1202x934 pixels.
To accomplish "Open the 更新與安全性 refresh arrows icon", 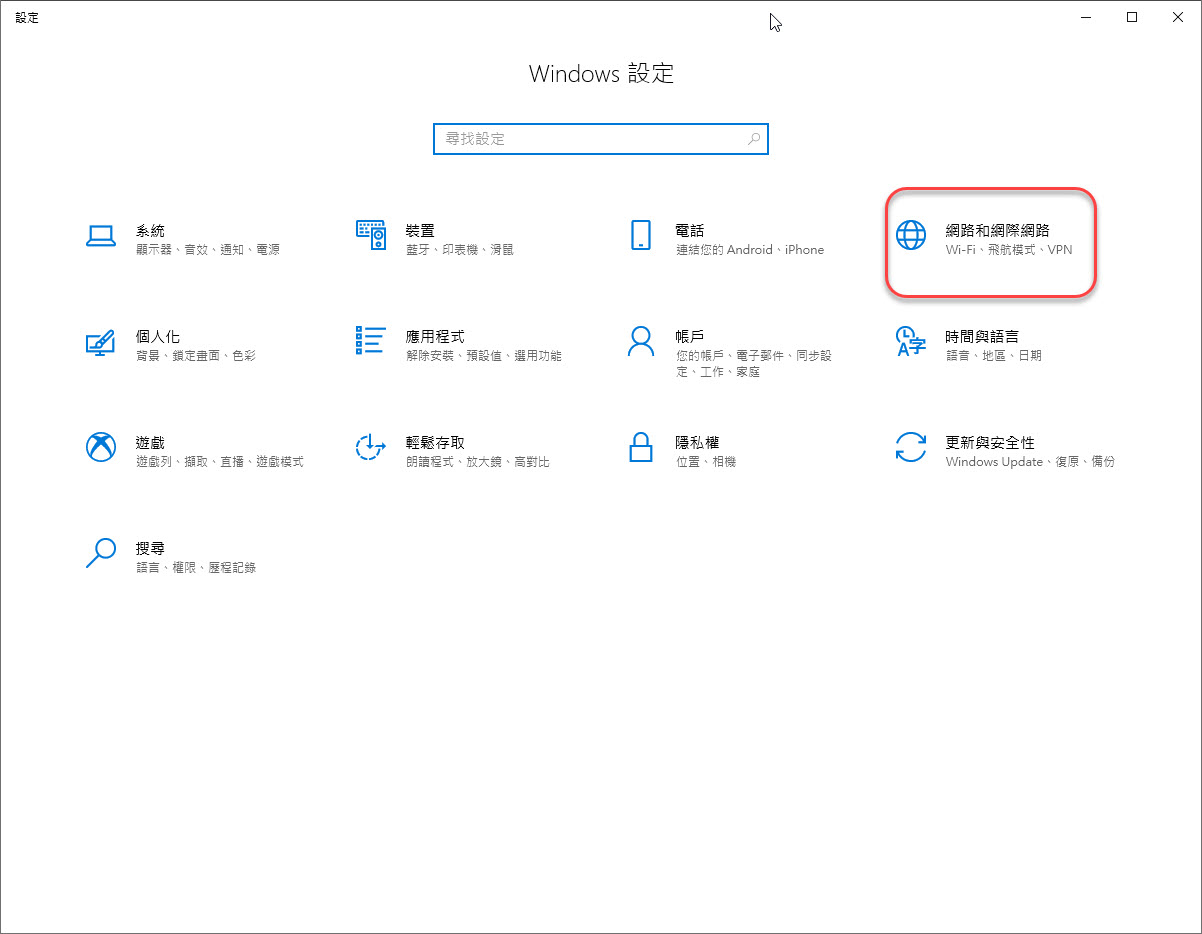I will point(911,447).
